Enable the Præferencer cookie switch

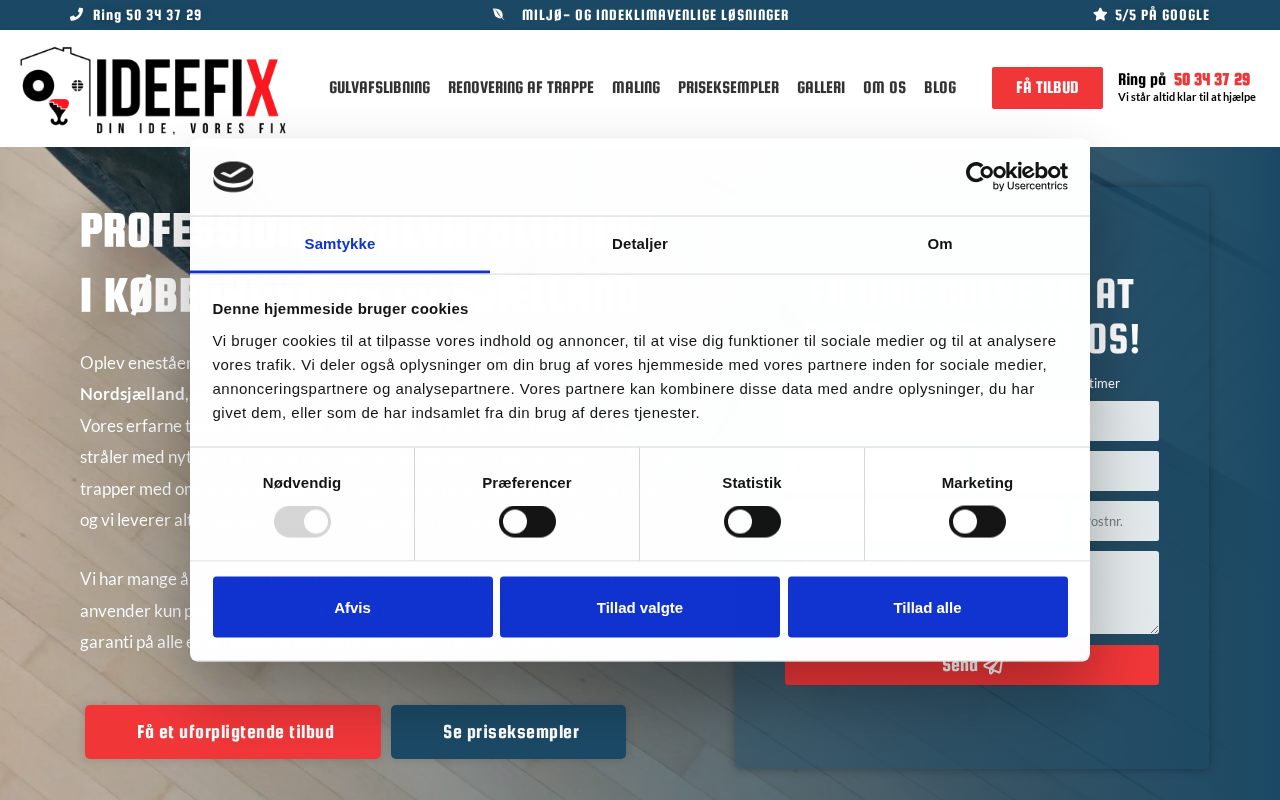pos(527,521)
